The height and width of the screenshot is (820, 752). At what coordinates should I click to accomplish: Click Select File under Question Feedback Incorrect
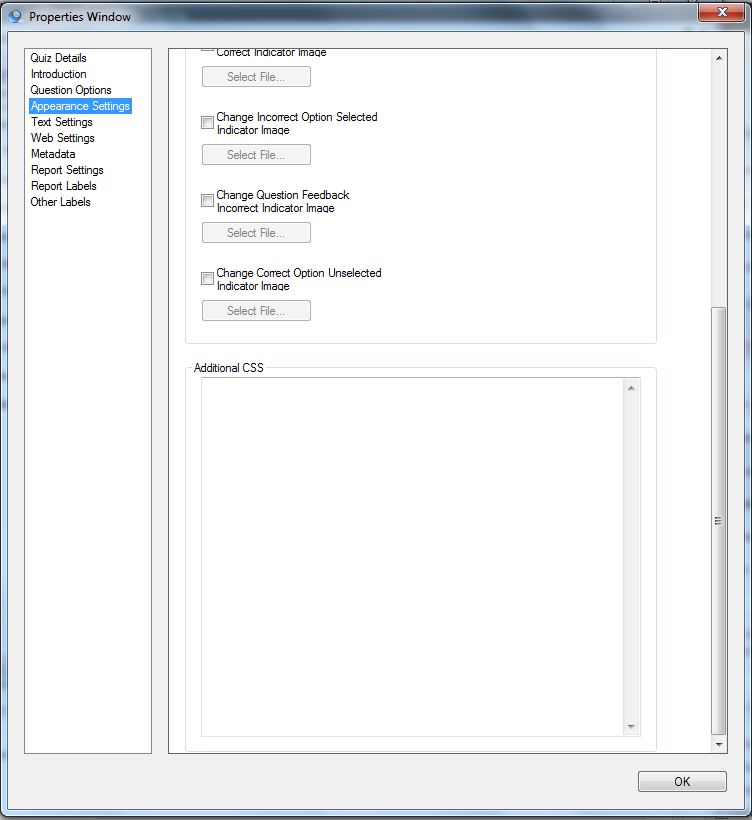256,233
